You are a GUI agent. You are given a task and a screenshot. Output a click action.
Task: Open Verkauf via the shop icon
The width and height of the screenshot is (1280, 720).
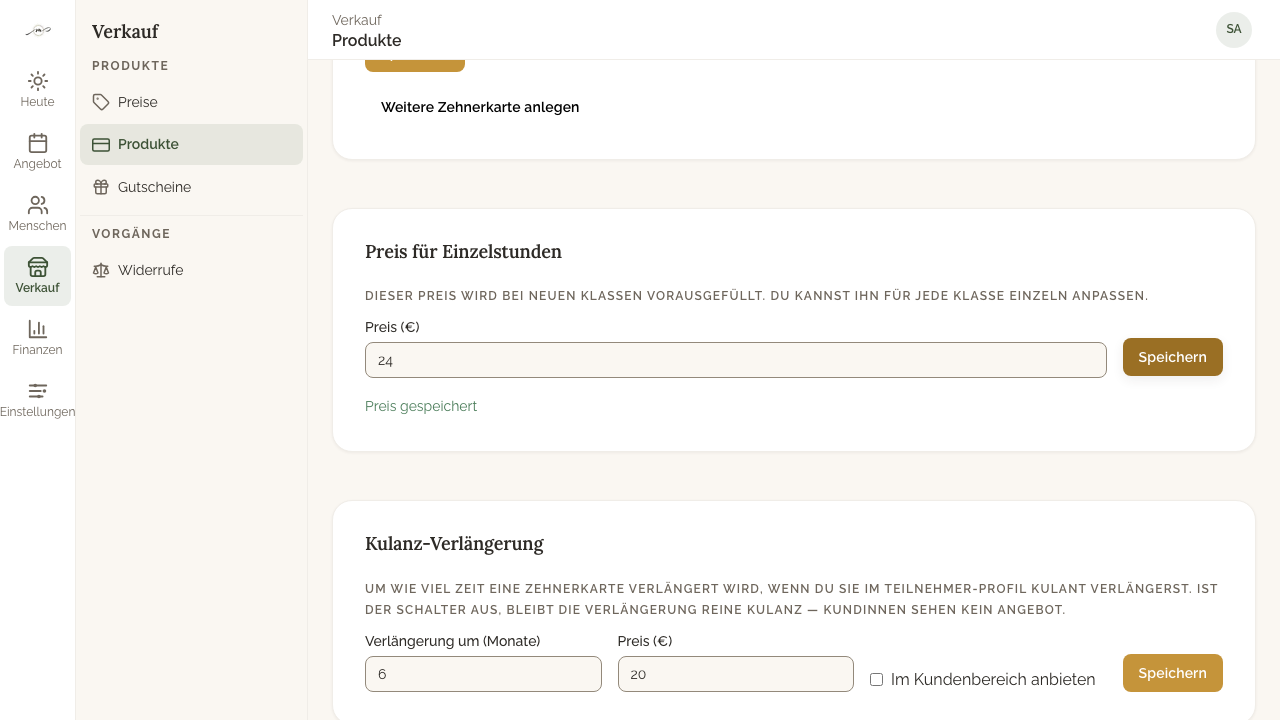point(38,267)
